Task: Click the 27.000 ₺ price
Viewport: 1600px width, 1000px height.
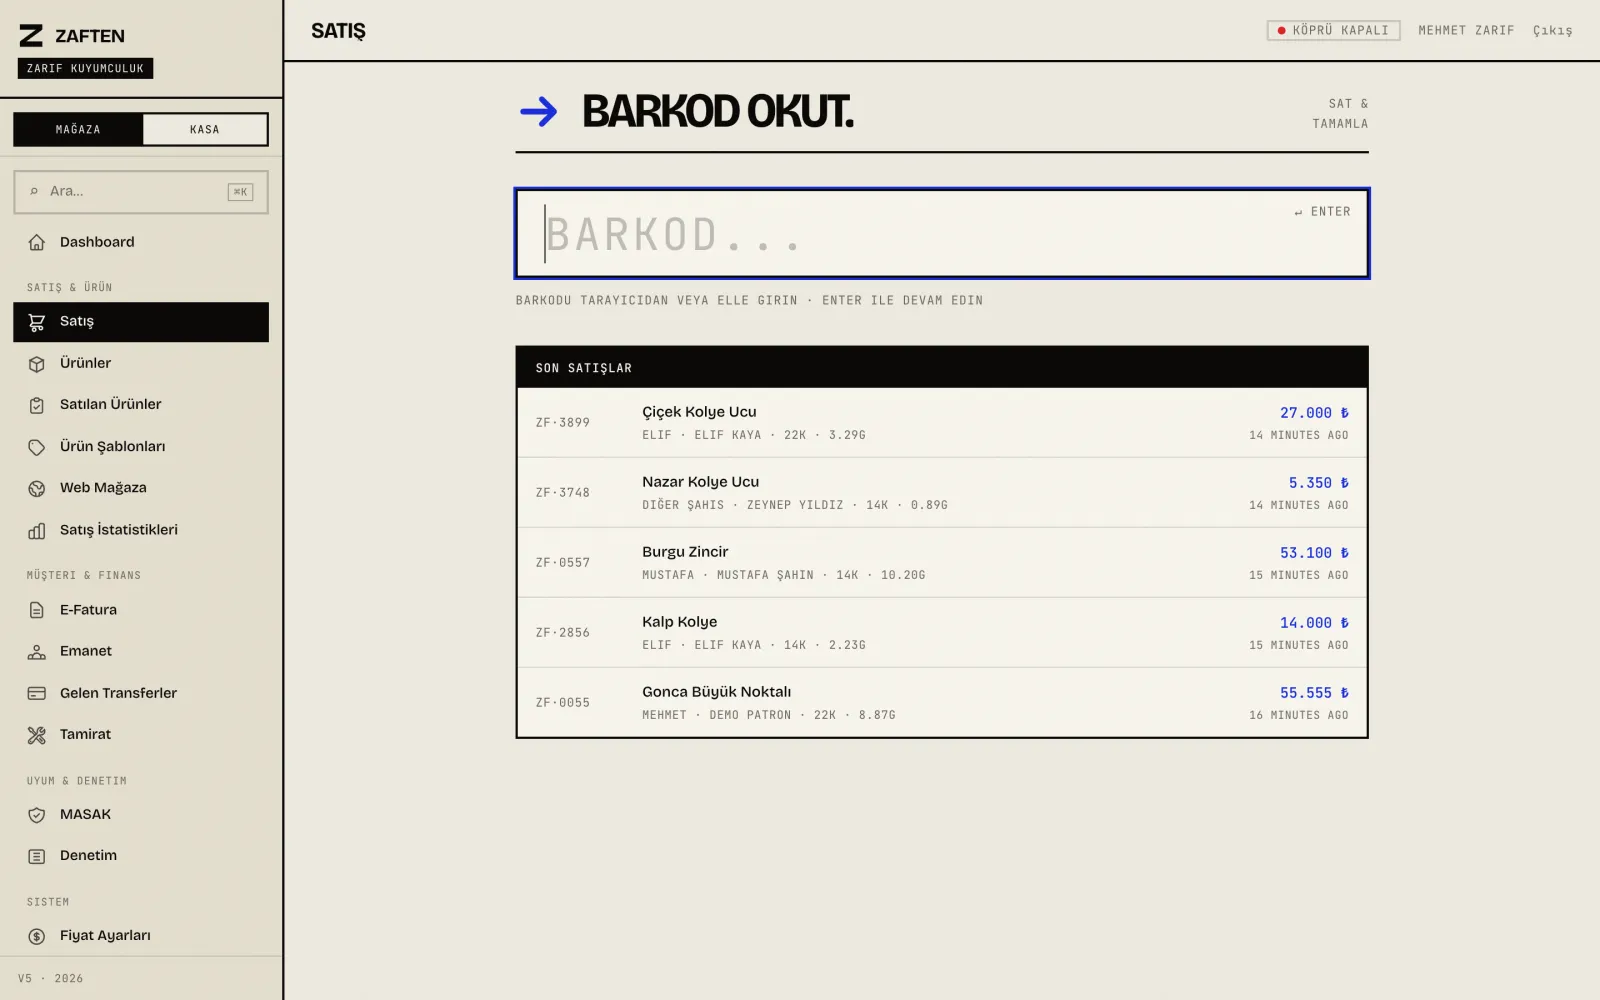Action: coord(1314,413)
